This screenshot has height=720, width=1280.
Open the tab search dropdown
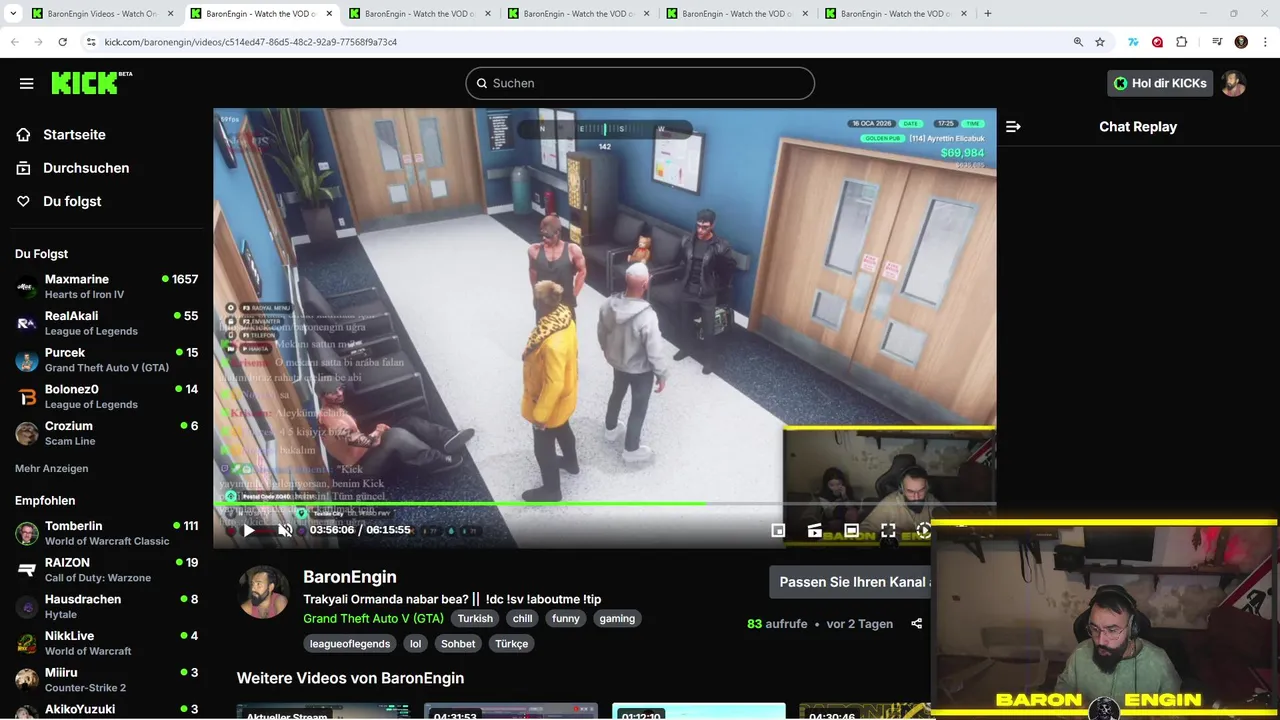pyautogui.click(x=13, y=14)
